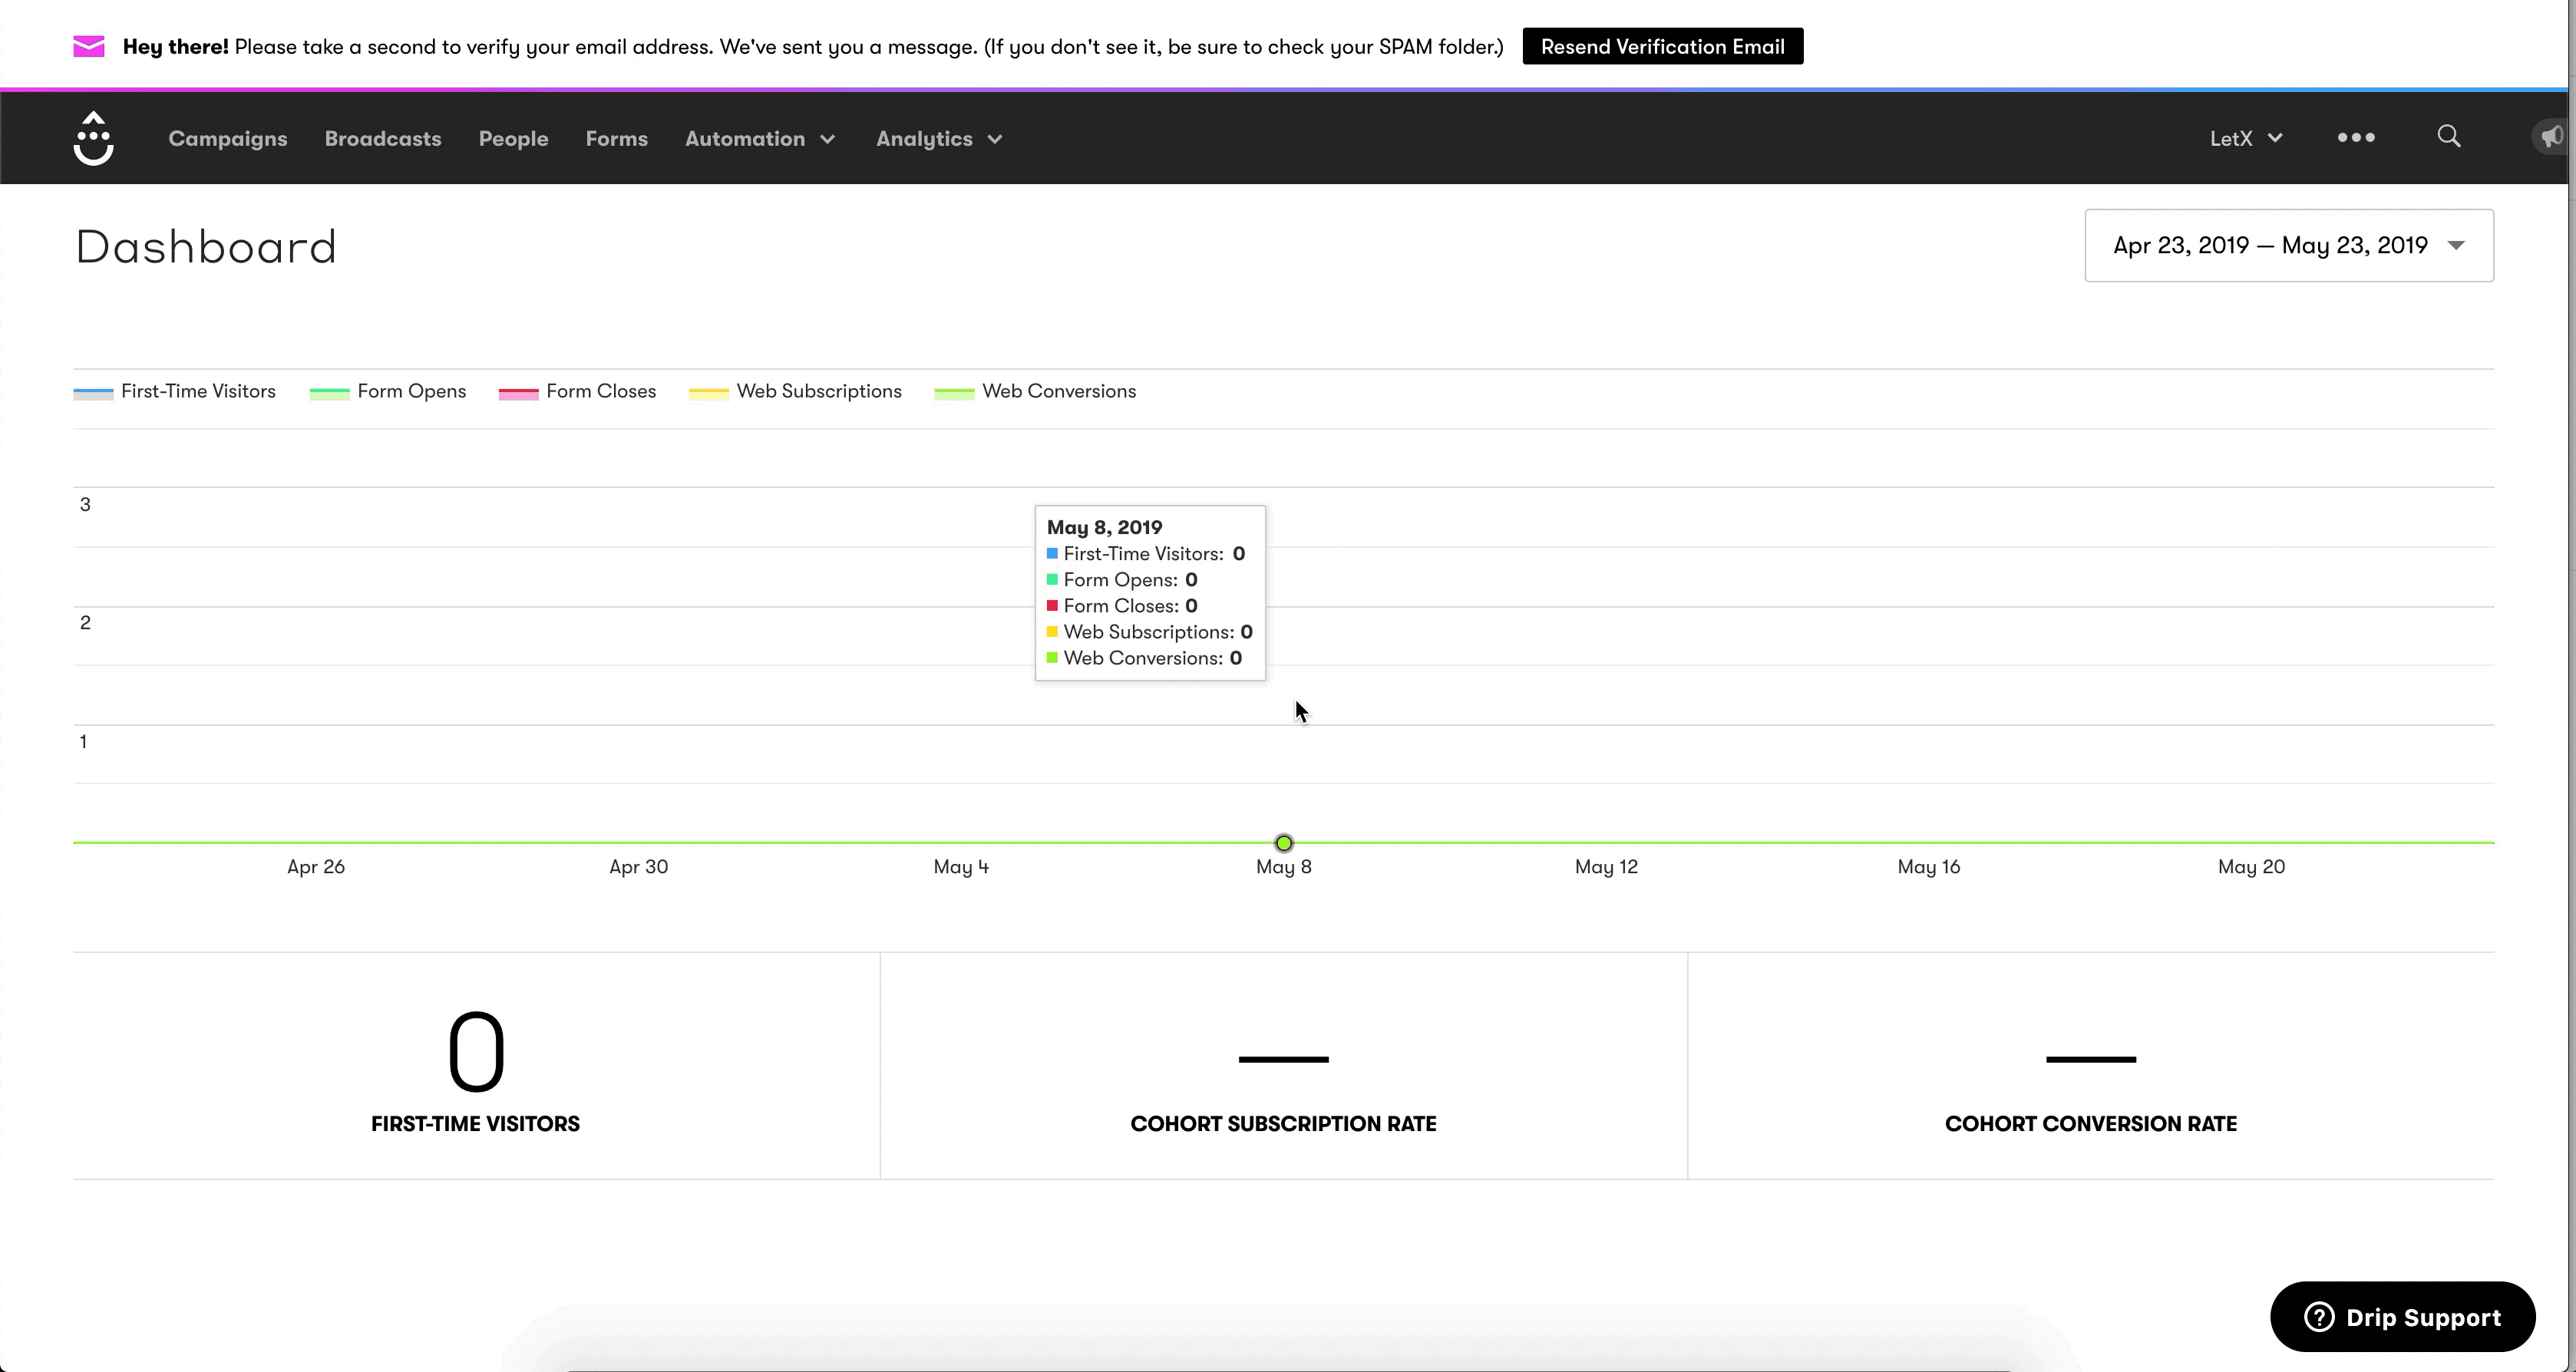The height and width of the screenshot is (1372, 2576).
Task: Navigate to the People tab
Action: click(x=513, y=139)
